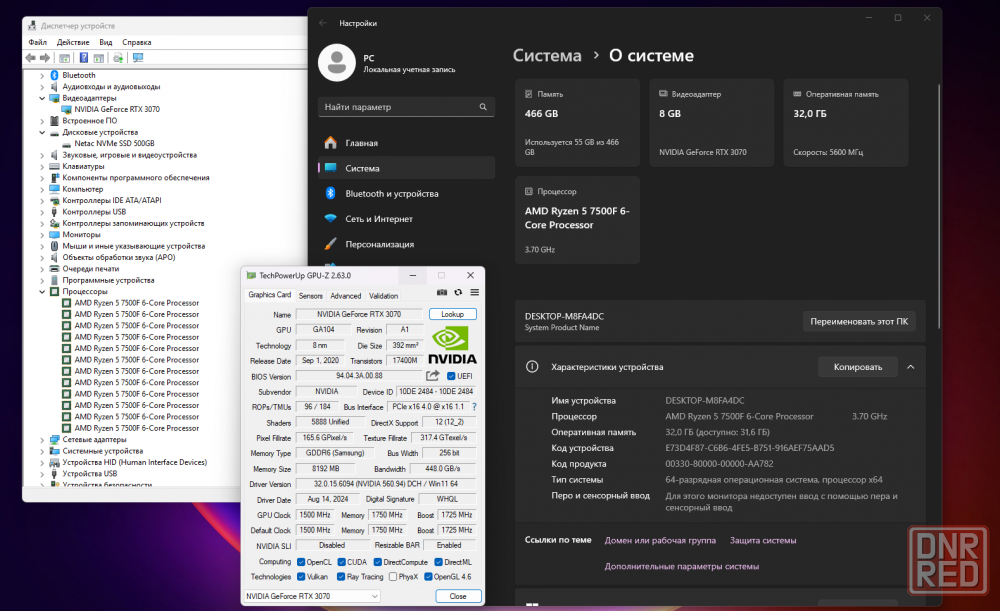Screen dimensions: 1000x611
Task: Click magnifier icon in Settings search box
Action: (x=483, y=107)
